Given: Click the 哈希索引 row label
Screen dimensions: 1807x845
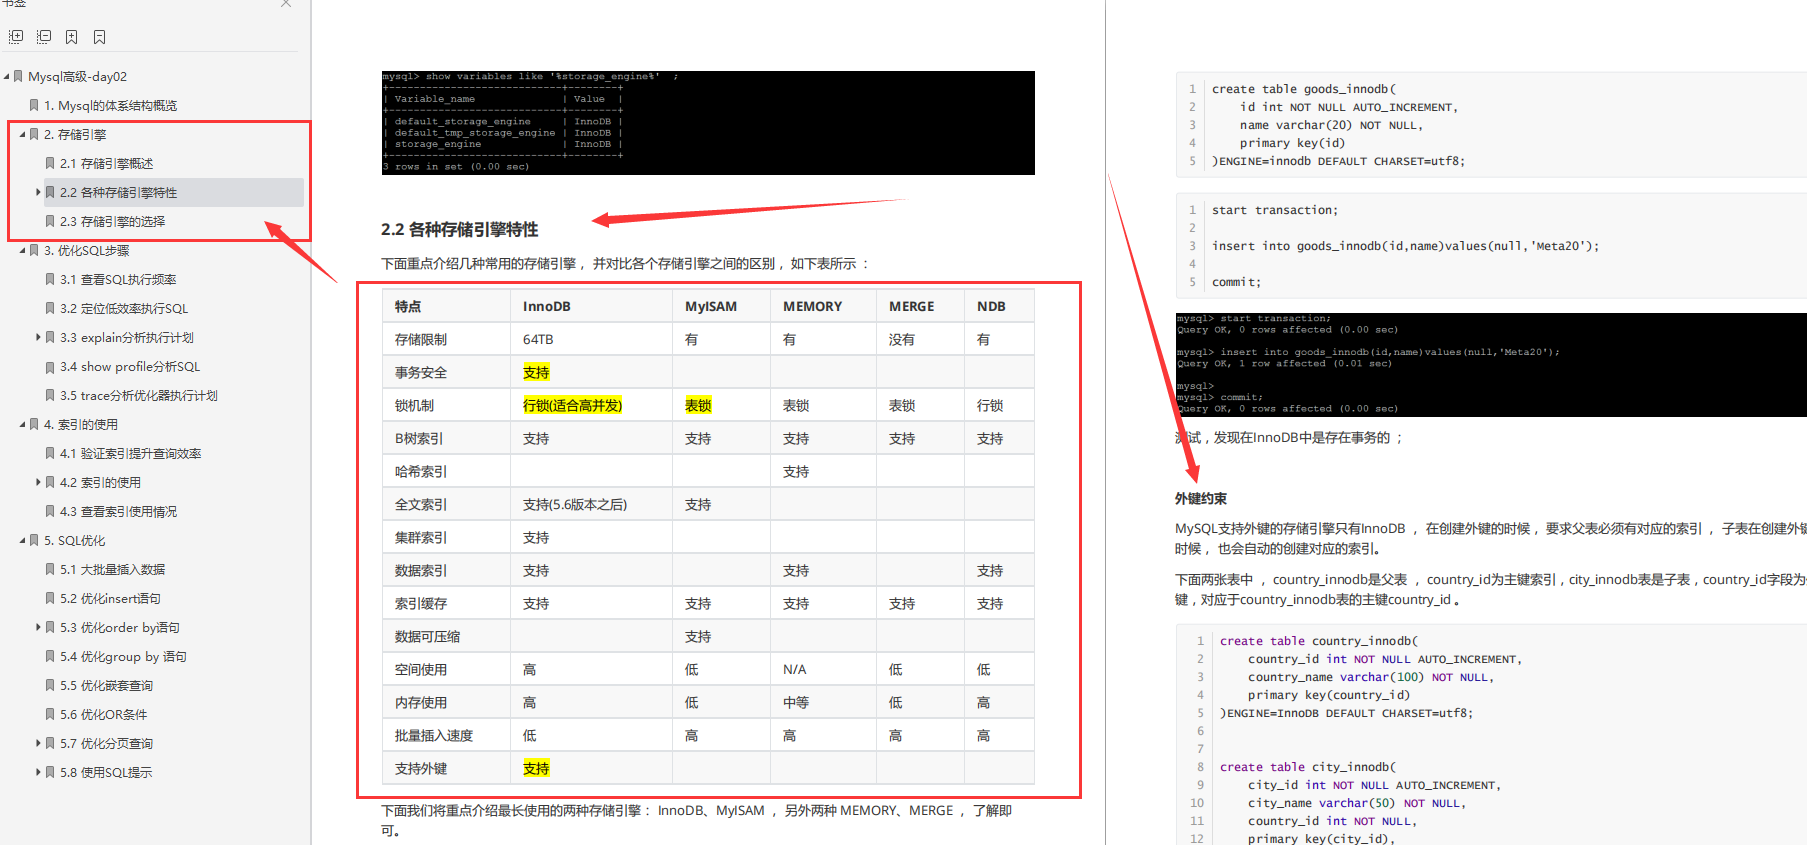Looking at the screenshot, I should click(x=421, y=471).
